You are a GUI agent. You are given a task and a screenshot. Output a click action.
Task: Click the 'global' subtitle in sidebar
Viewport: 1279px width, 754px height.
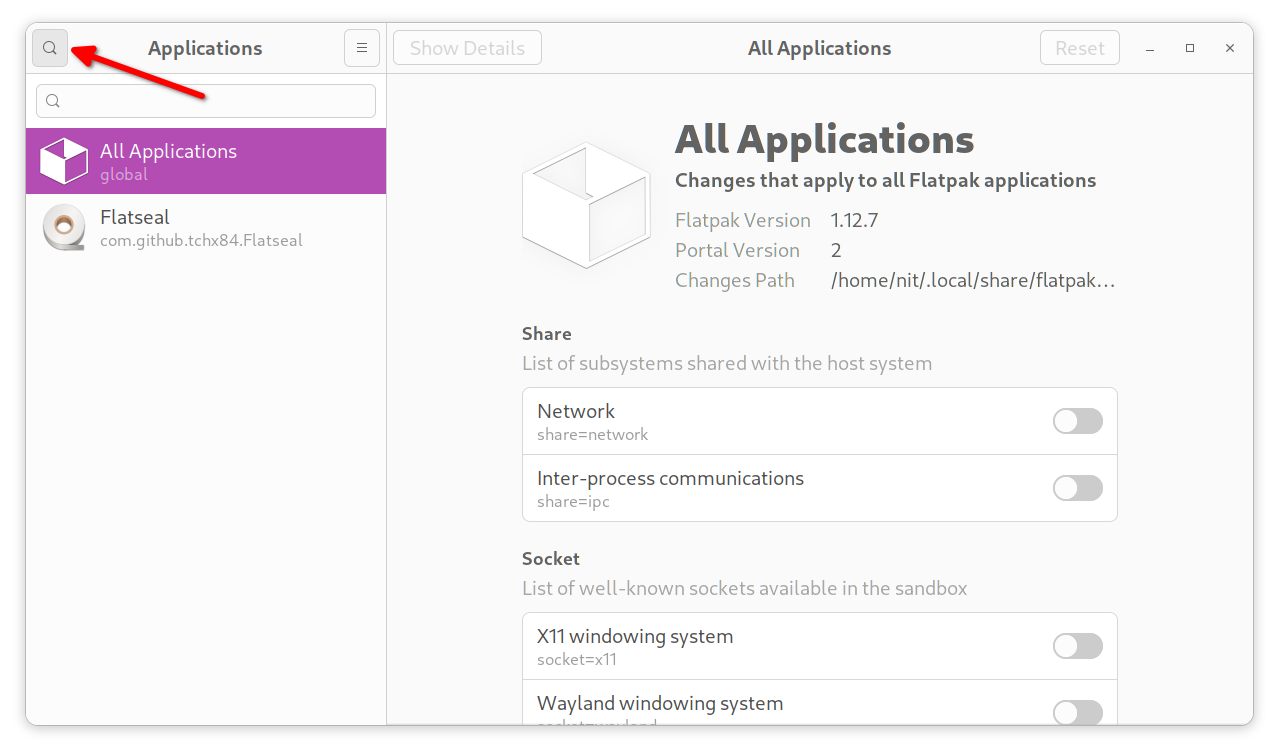(x=124, y=175)
